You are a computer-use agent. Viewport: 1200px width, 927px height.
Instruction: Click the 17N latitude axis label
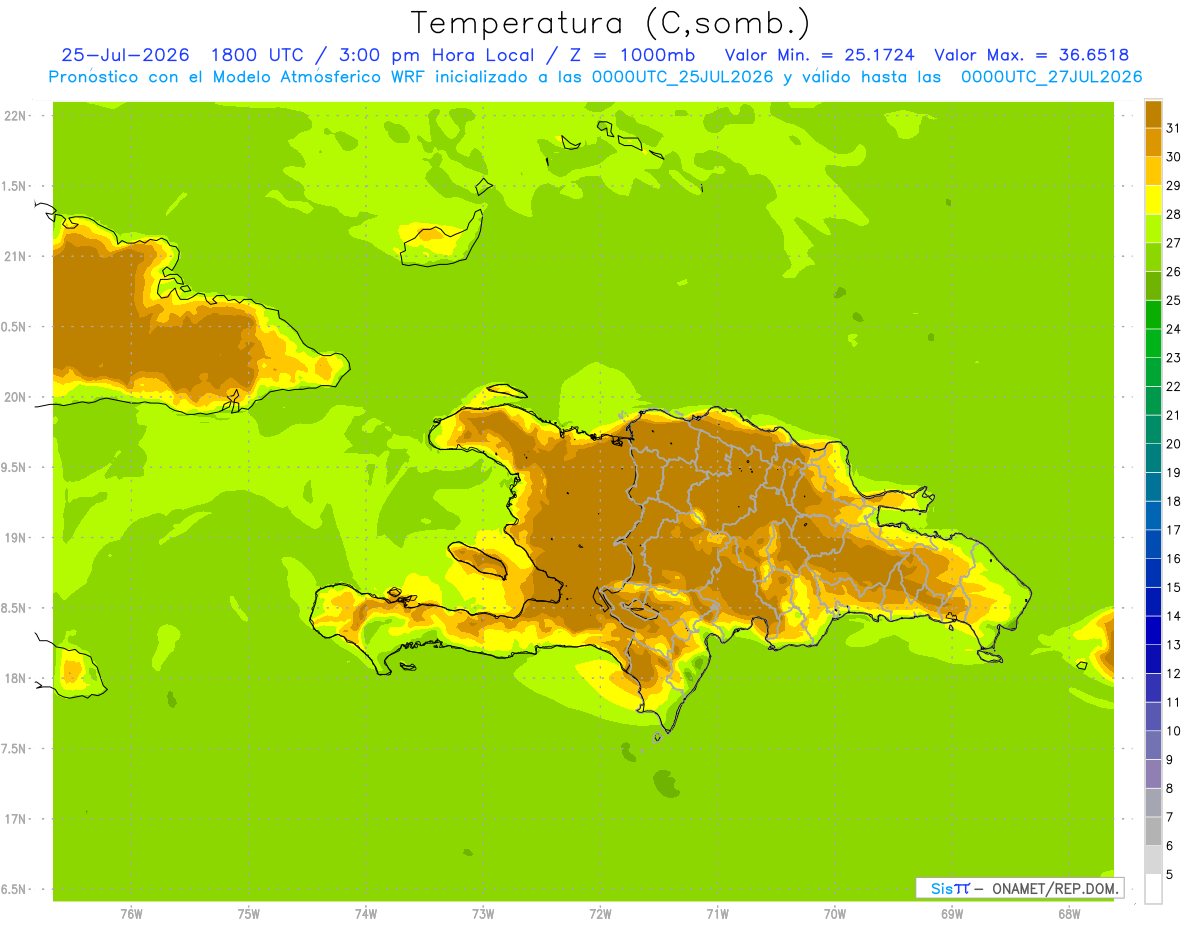(x=16, y=819)
